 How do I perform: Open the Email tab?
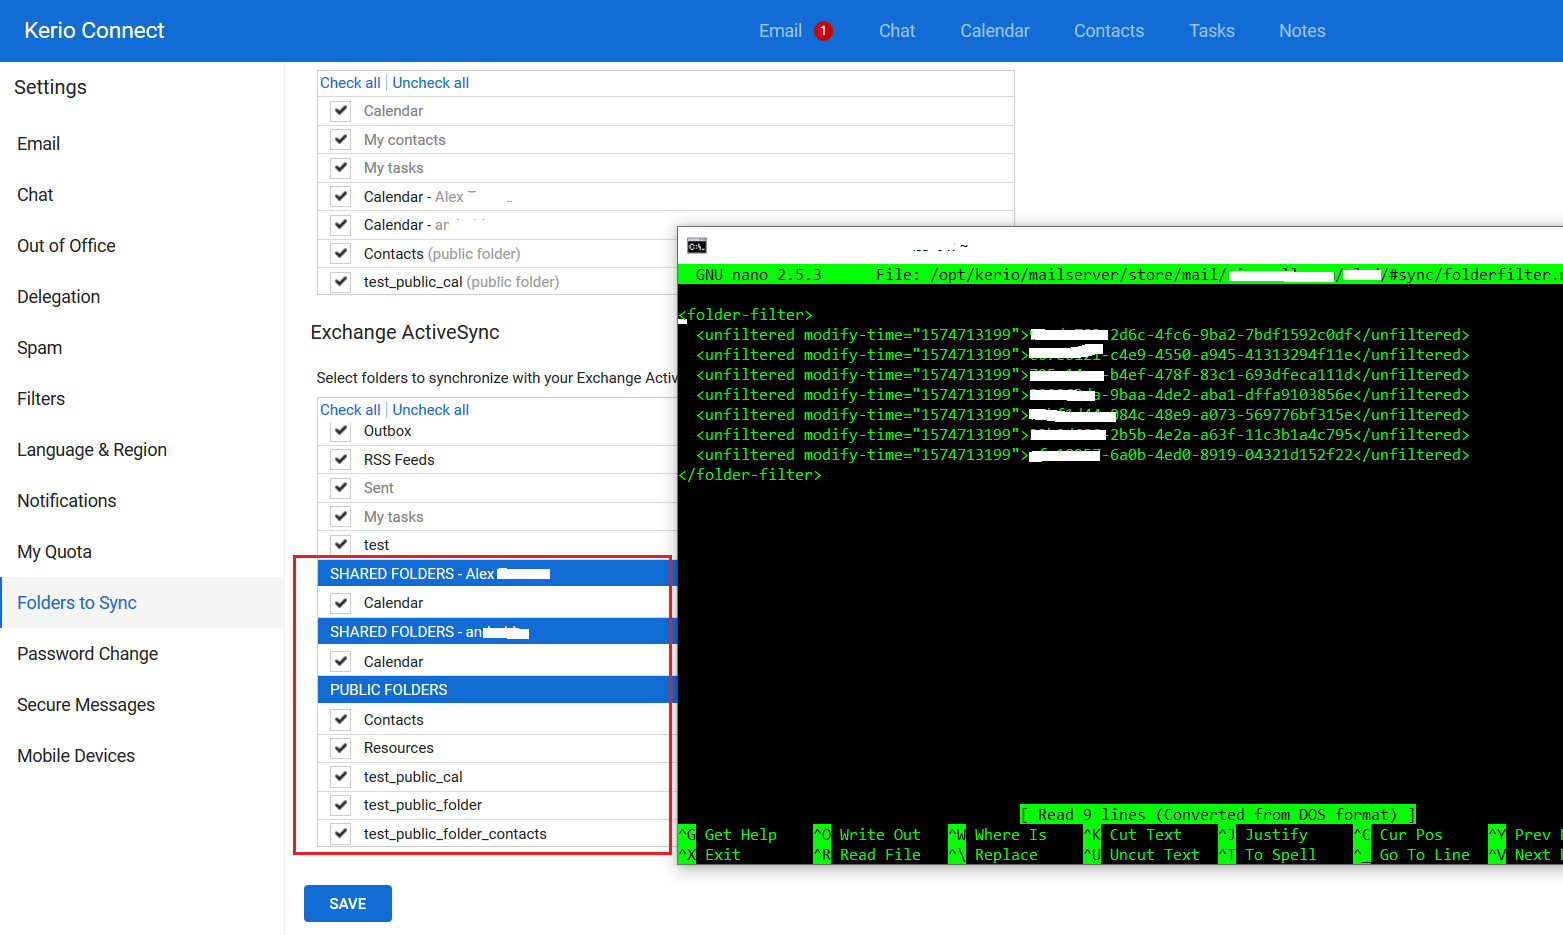780,31
